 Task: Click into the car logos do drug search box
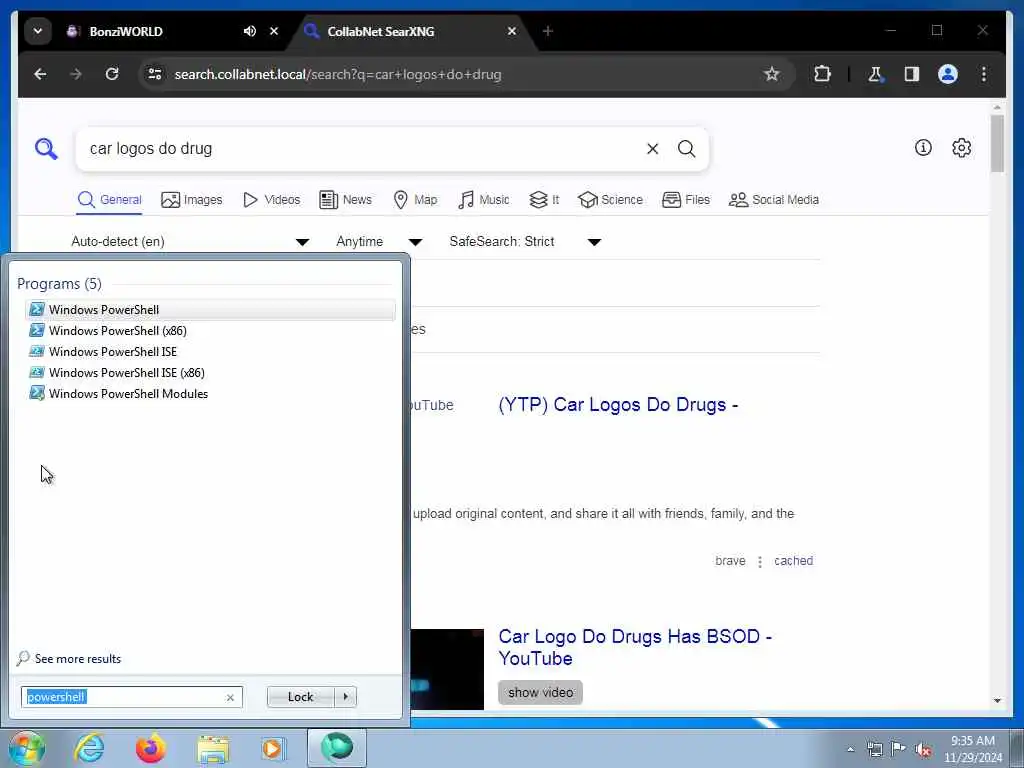pos(359,149)
